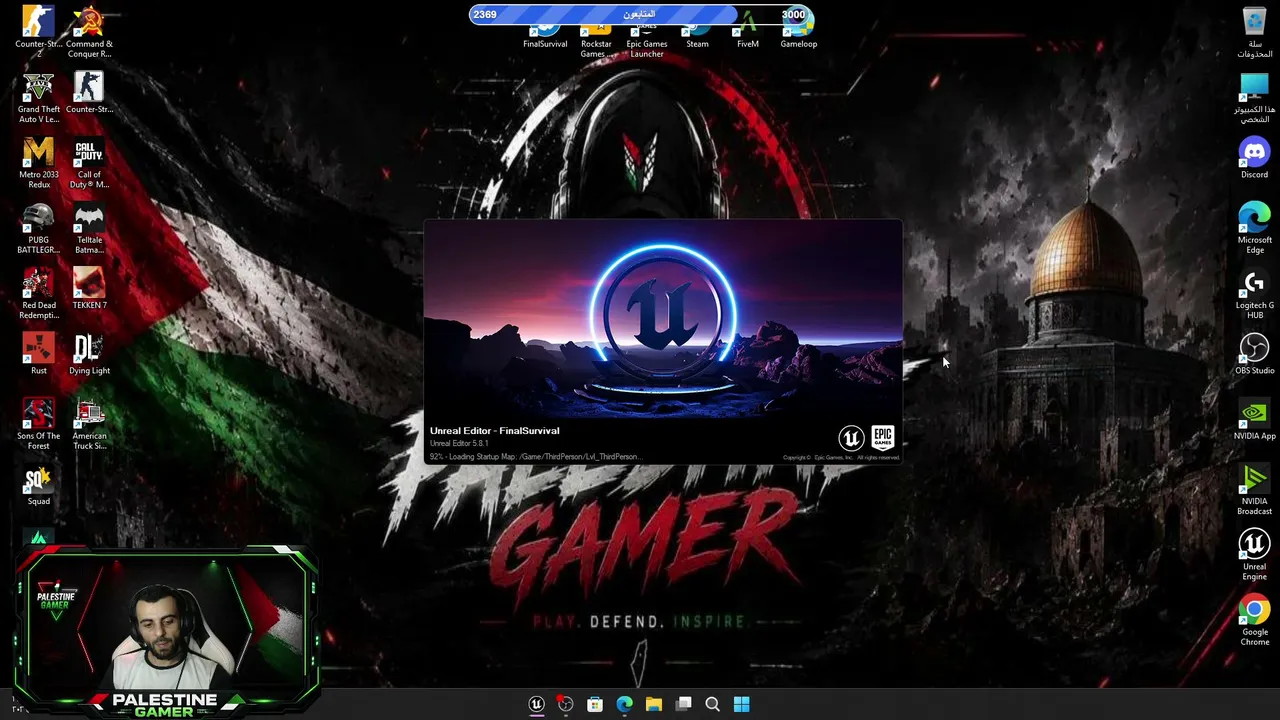Click the 'Unreal Editor - FinalSurvival' title text
This screenshot has height=720, width=1280.
point(494,431)
